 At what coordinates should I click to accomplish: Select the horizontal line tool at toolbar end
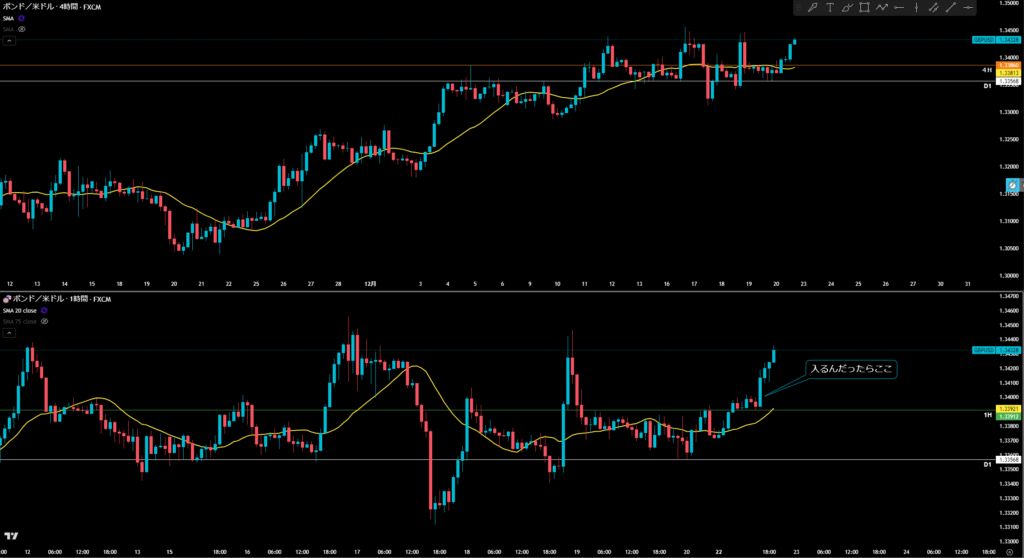click(968, 8)
